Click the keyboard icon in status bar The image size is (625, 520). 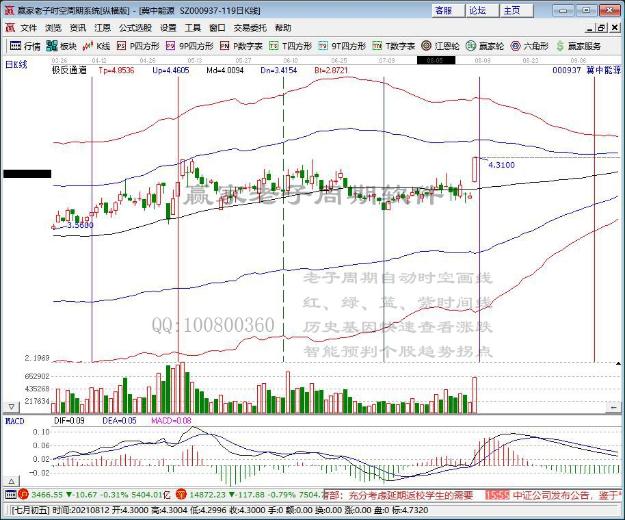[x=11, y=494]
